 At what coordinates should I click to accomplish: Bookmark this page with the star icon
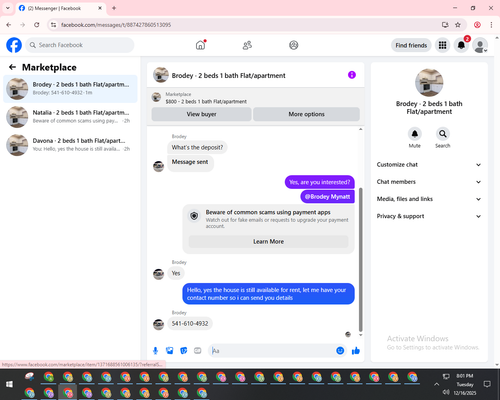pyautogui.click(x=458, y=25)
